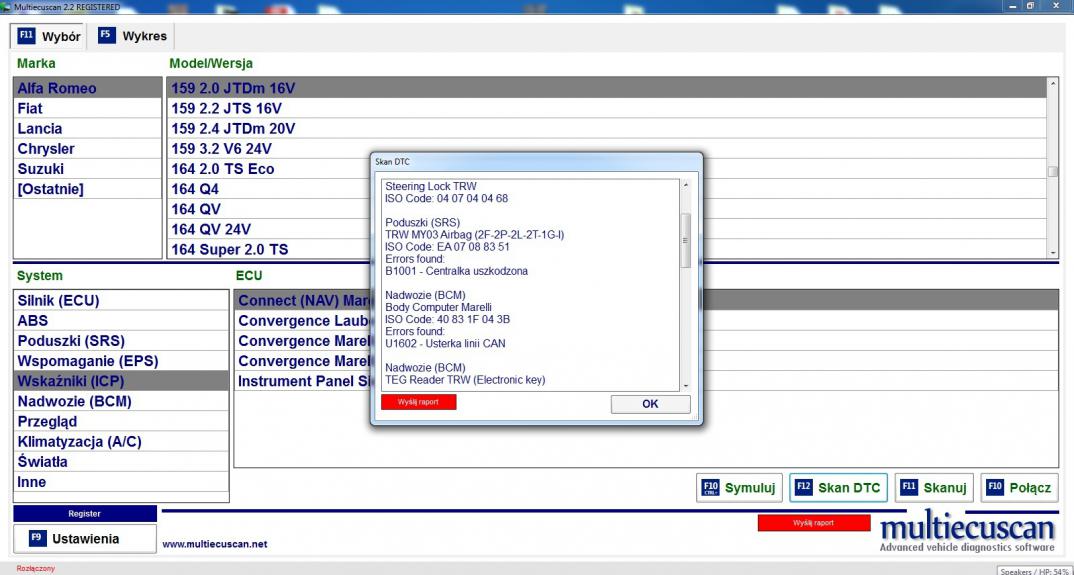Click U1602 - Usterka linii CAN error line
The width and height of the screenshot is (1074, 575).
445,343
